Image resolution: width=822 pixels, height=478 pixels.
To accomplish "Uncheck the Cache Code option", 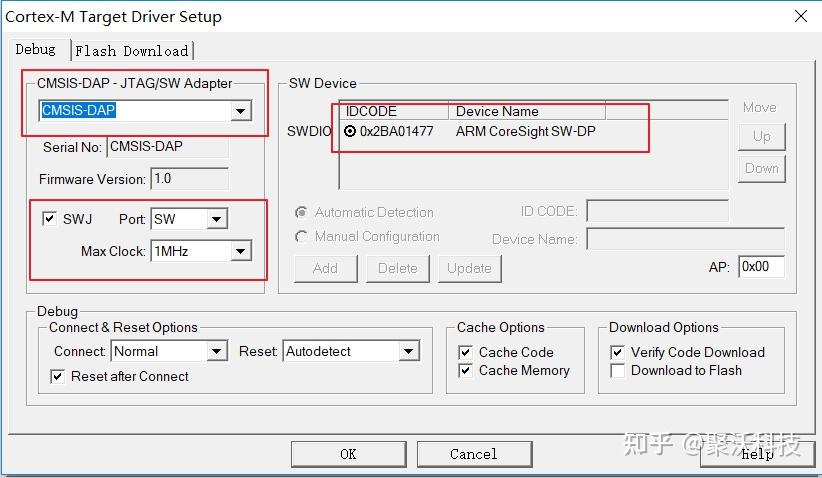I will click(x=465, y=352).
